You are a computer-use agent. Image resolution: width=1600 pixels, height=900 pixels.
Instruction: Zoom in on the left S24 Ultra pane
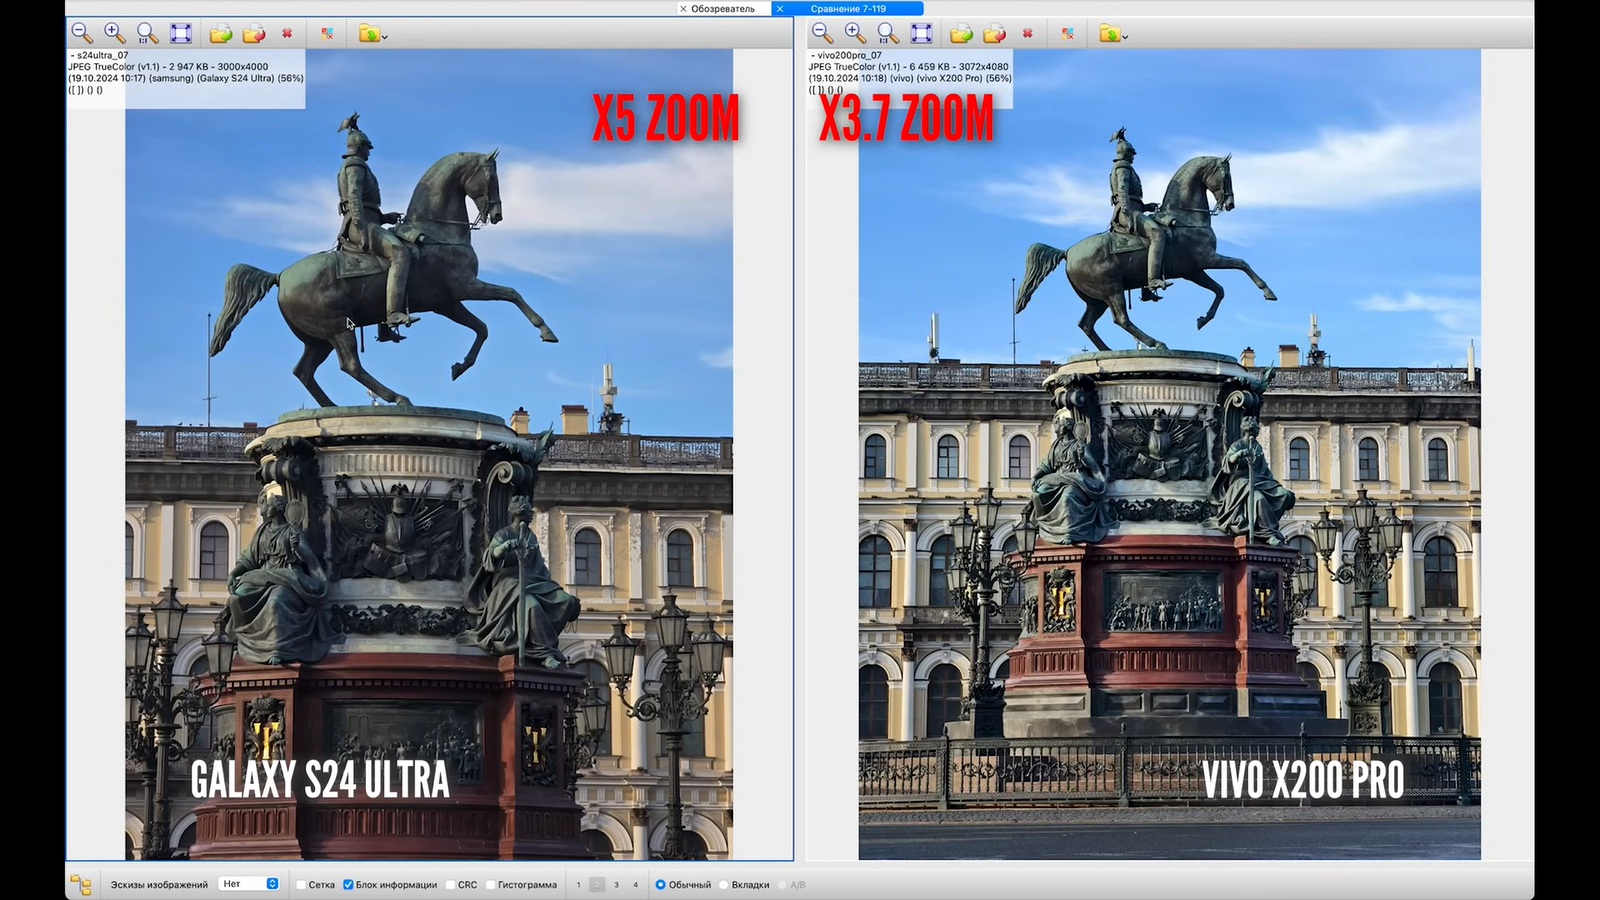(x=115, y=34)
